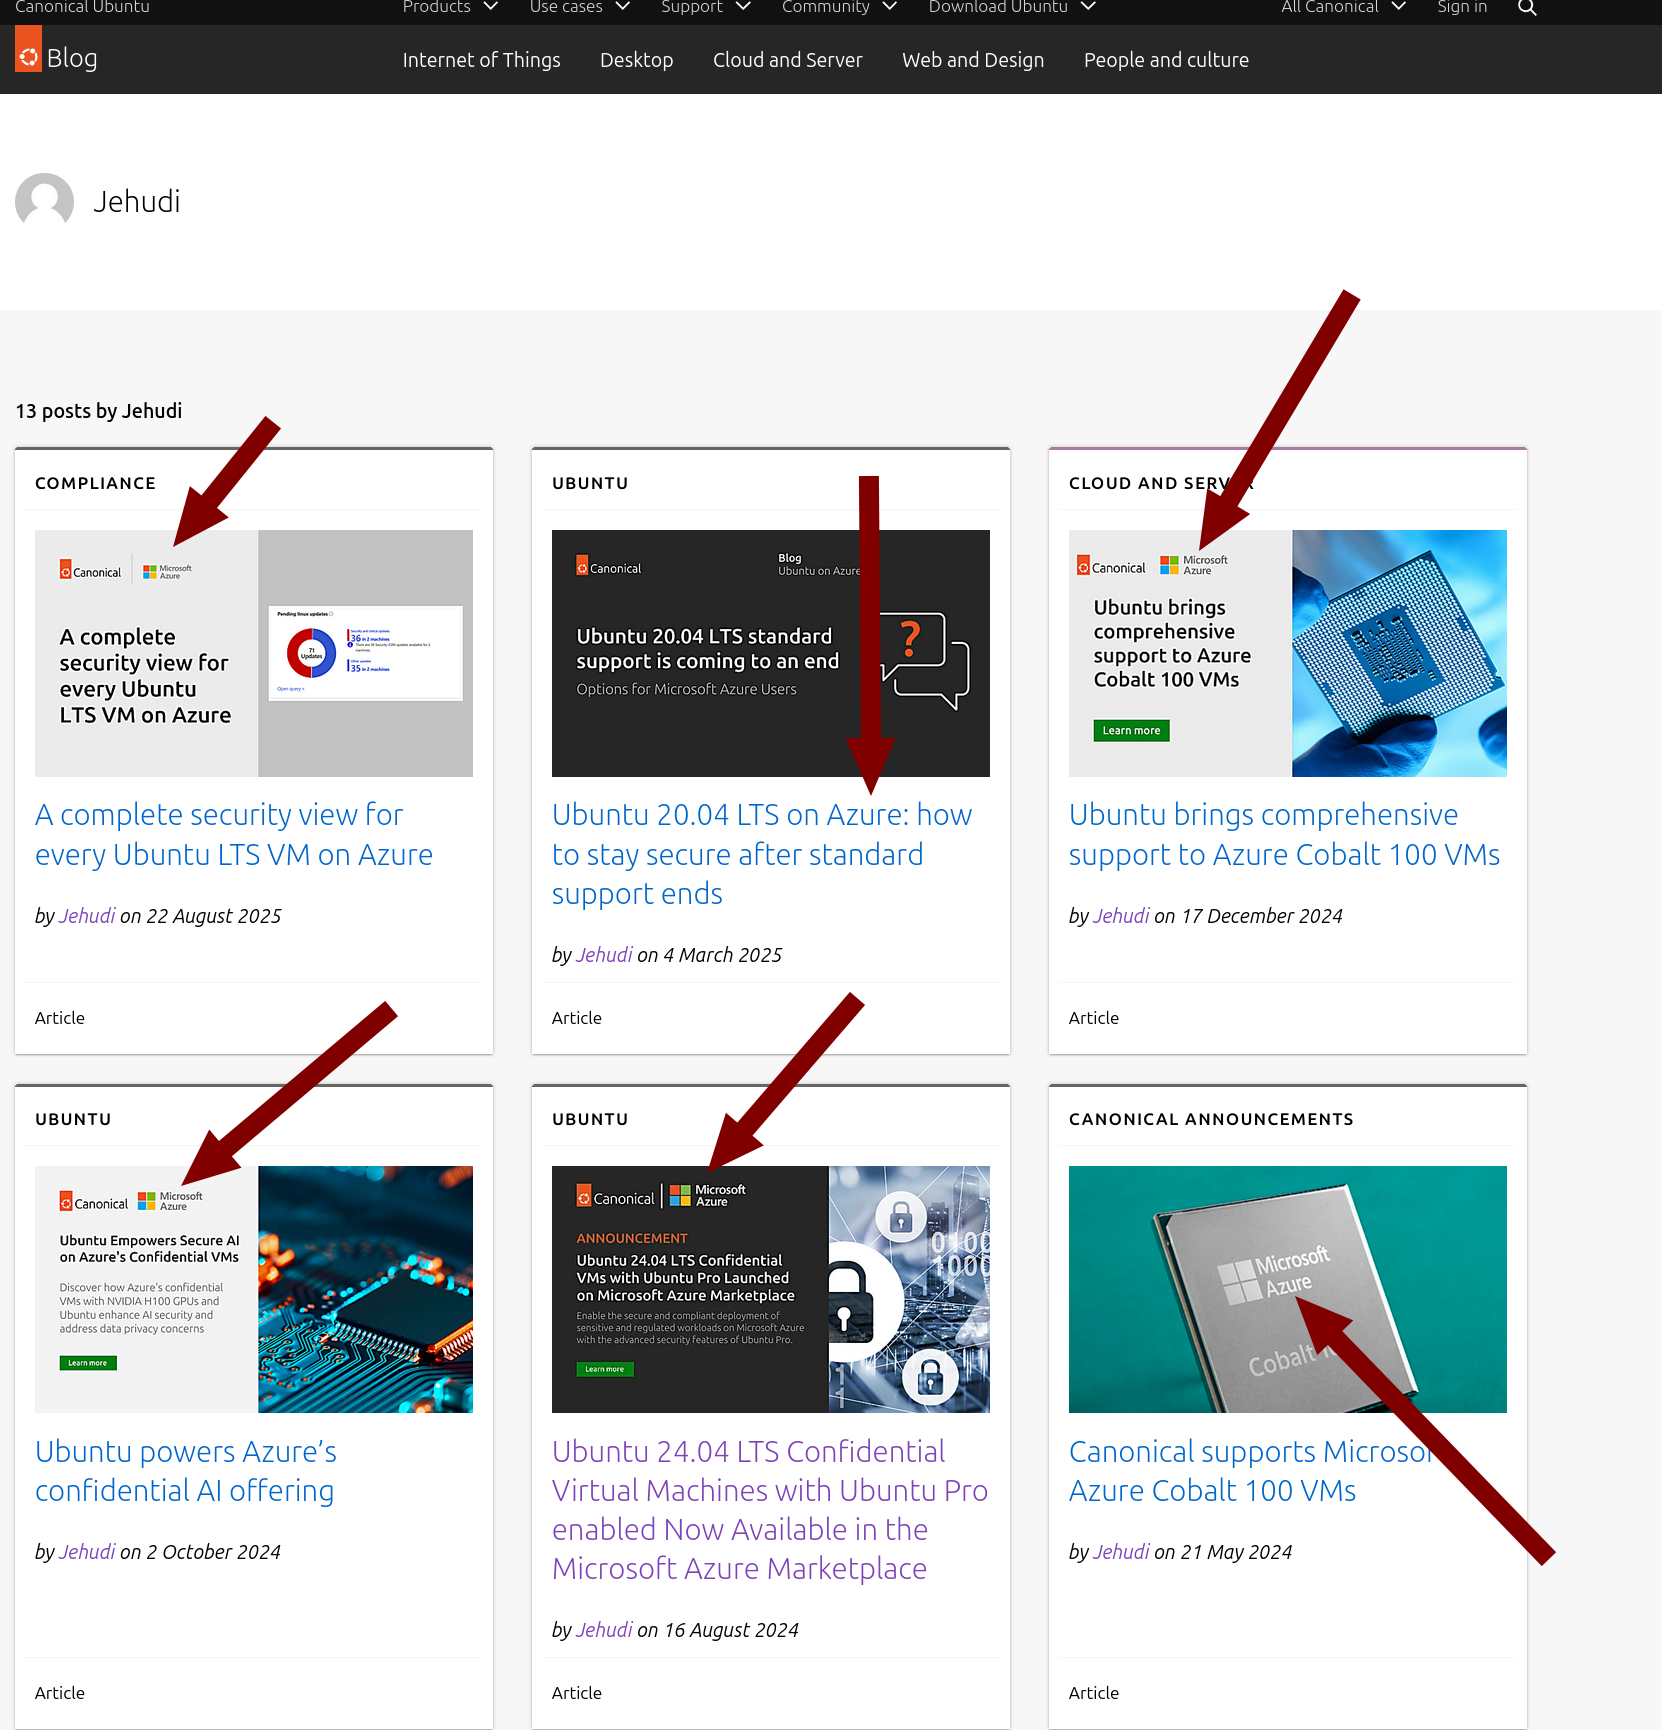Click '22 August 2025' date text
The width and height of the screenshot is (1662, 1730).
pos(214,916)
